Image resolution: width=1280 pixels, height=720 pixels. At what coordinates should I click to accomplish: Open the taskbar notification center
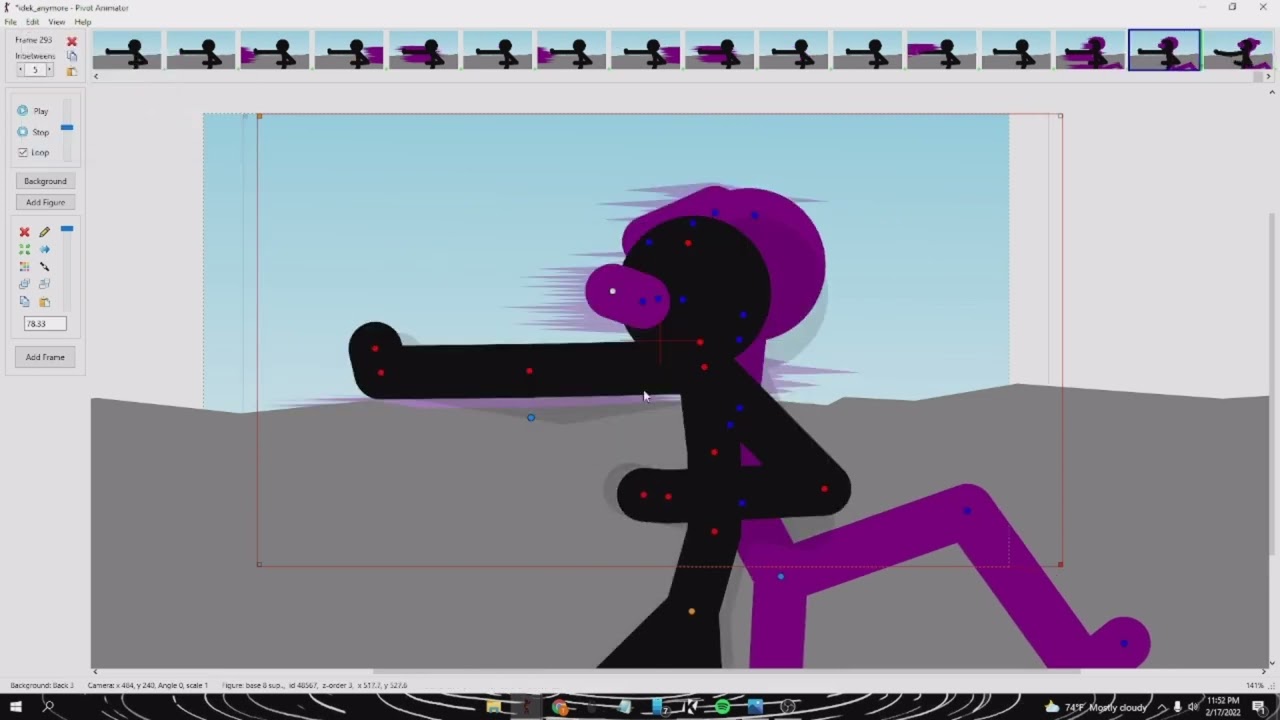[1259, 707]
